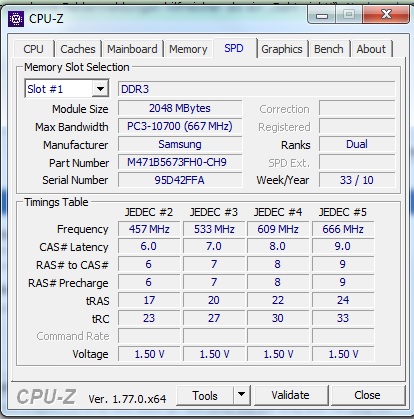This screenshot has height=419, width=414.
Task: Click the tRAS value 22
Action: (278, 300)
